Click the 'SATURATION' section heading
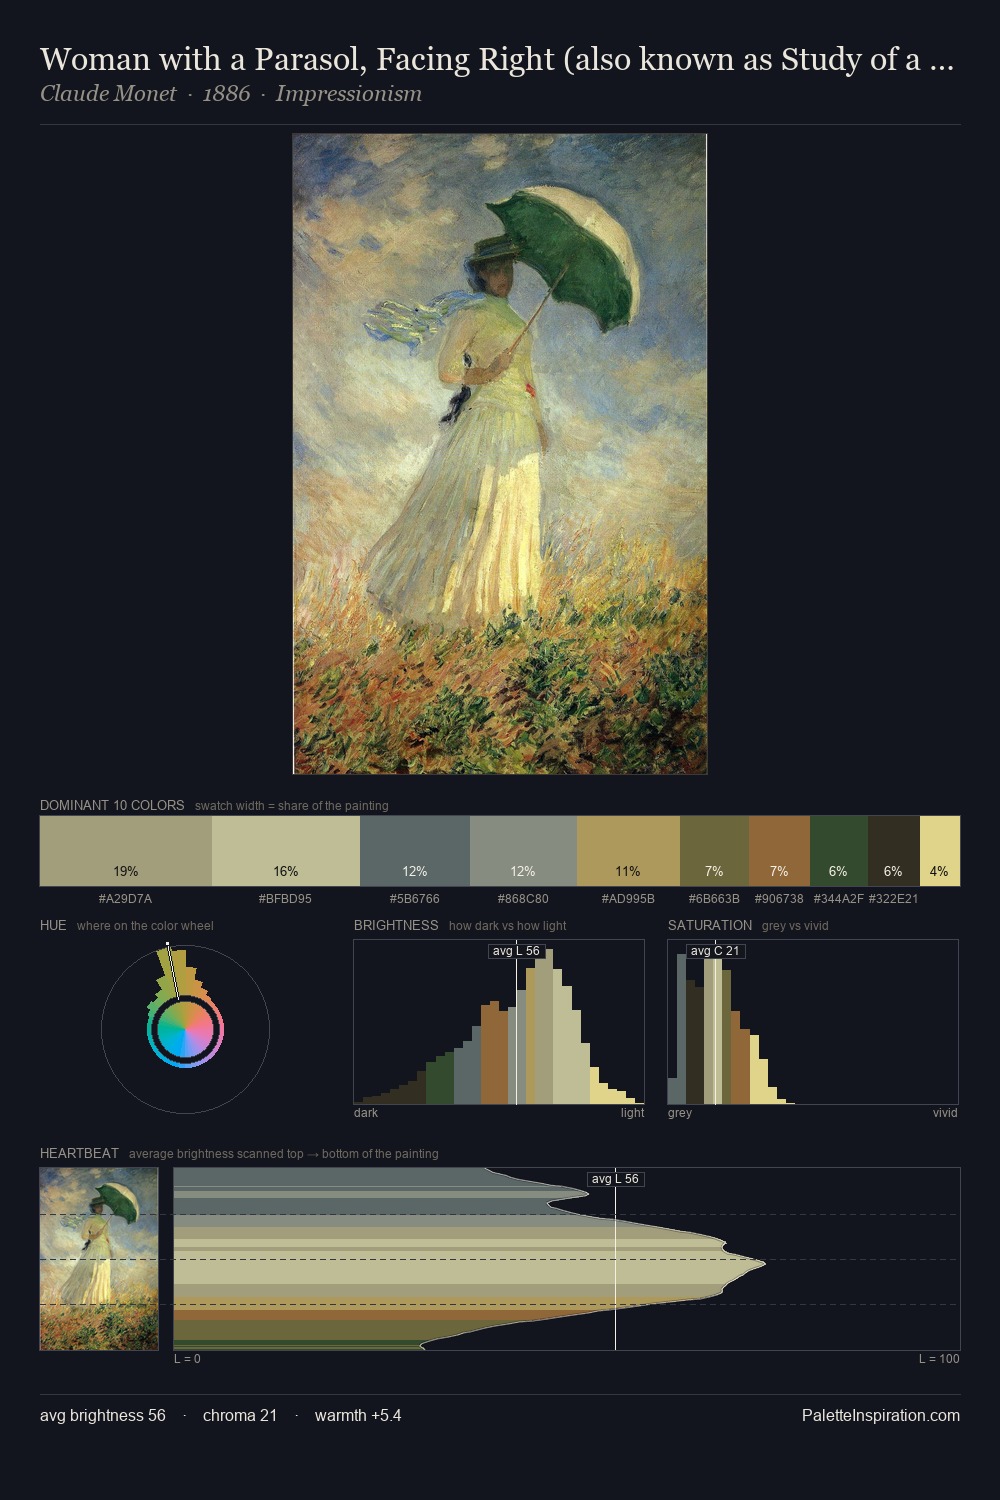1000x1500 pixels. 710,925
